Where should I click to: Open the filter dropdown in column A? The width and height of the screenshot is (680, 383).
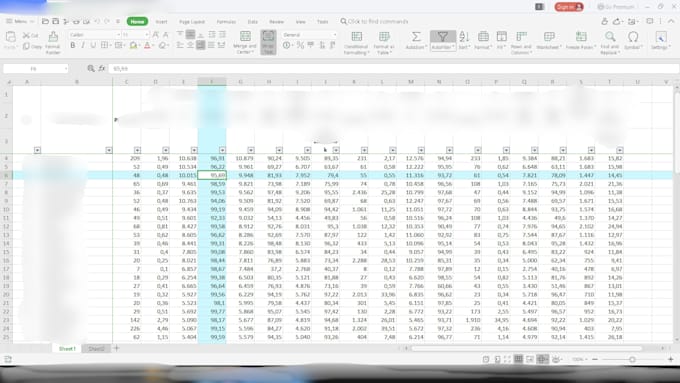click(x=37, y=150)
